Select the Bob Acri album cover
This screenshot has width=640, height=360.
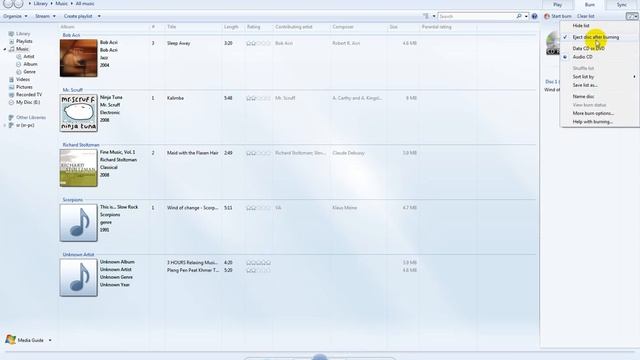click(78, 58)
